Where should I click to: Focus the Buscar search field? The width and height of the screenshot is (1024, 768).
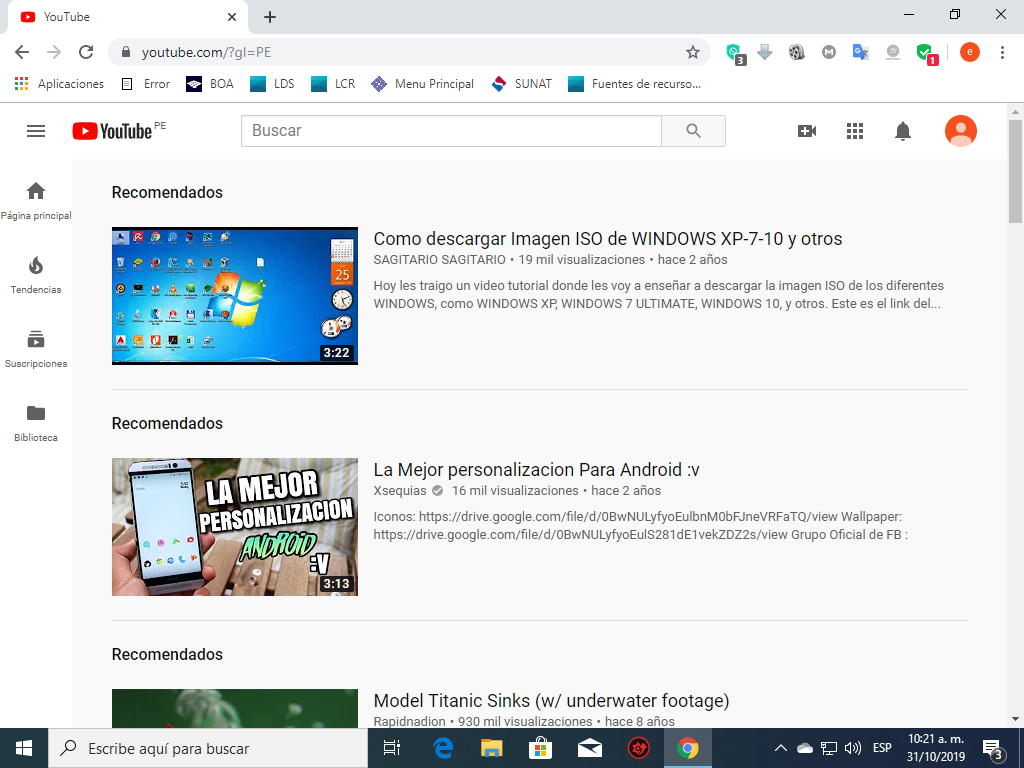click(x=451, y=131)
